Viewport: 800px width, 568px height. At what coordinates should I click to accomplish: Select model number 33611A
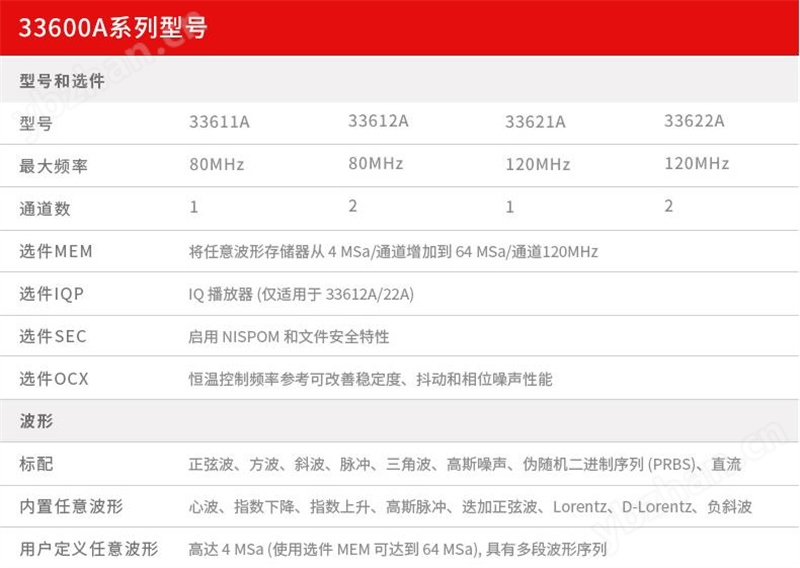(219, 122)
